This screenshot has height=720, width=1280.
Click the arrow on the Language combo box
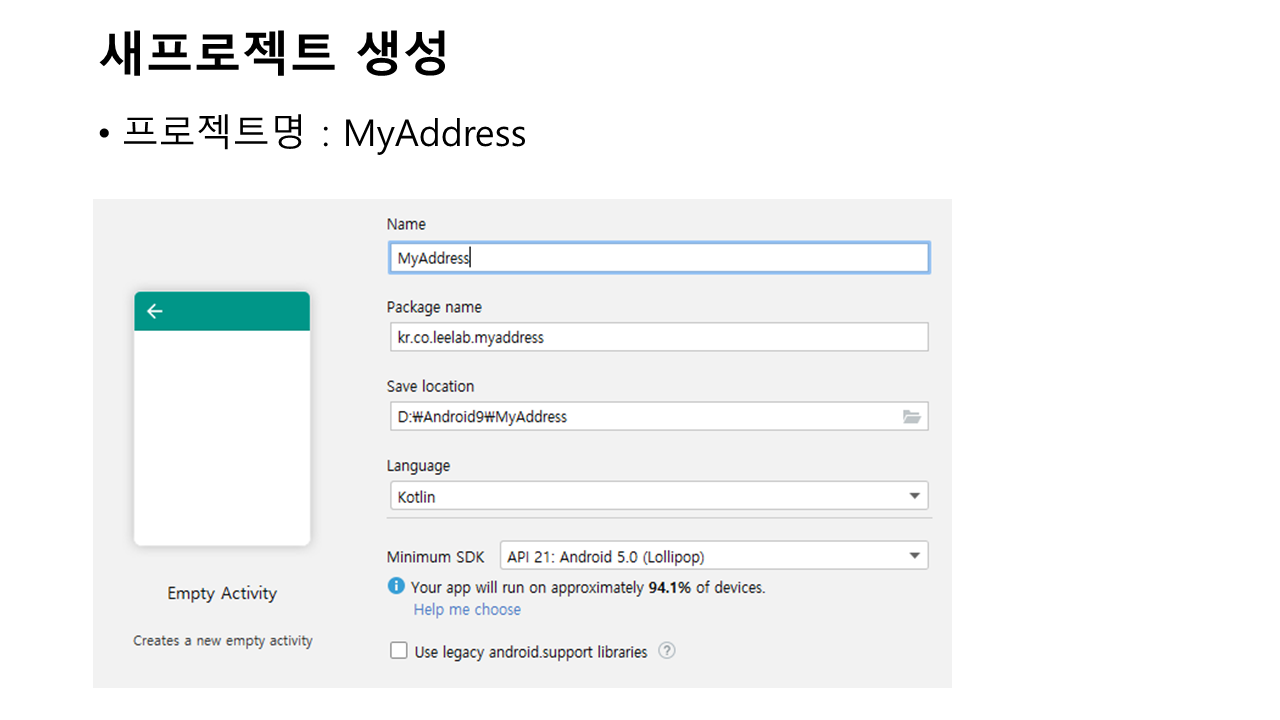[914, 496]
